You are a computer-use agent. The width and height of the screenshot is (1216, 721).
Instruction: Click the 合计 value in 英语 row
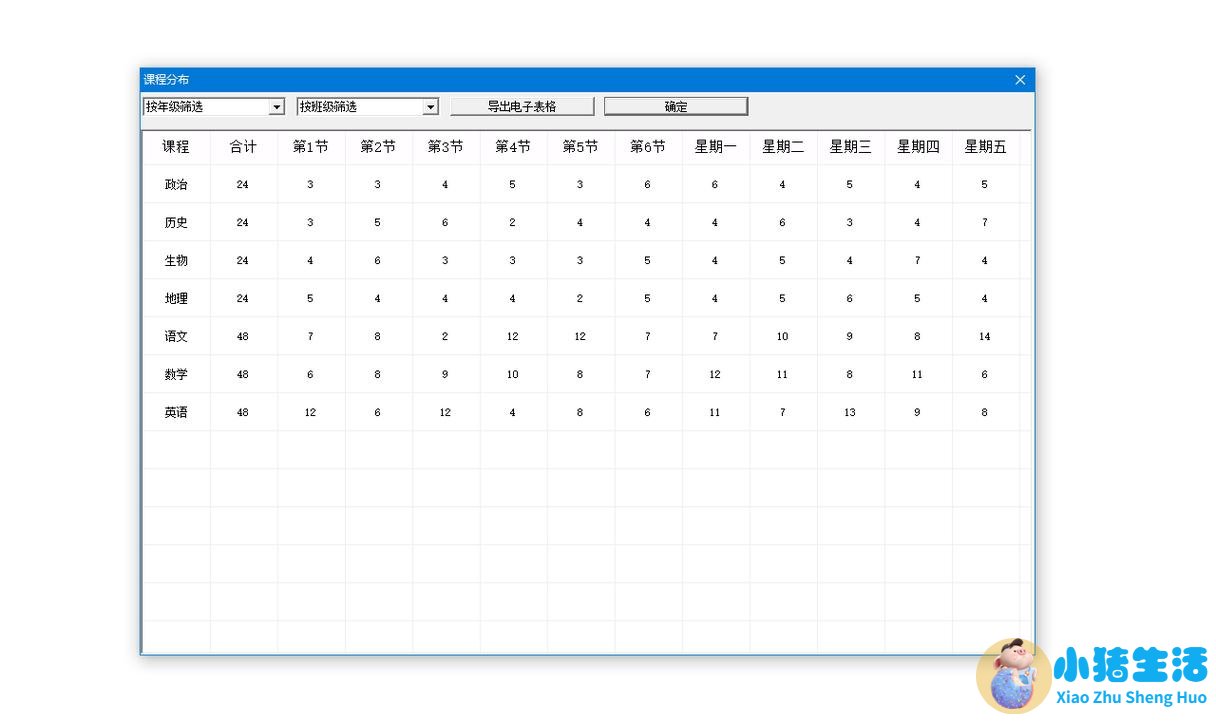243,412
